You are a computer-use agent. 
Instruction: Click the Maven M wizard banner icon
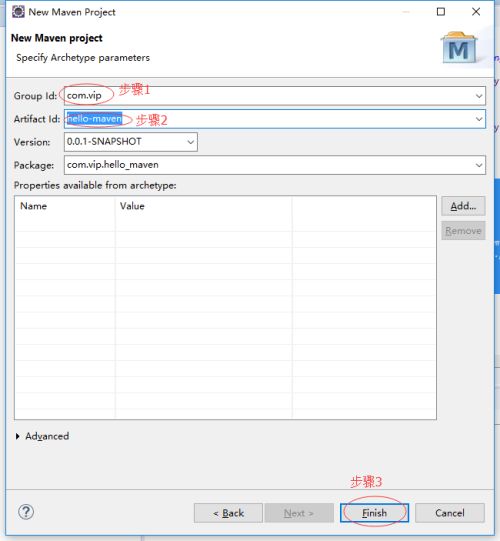click(459, 48)
